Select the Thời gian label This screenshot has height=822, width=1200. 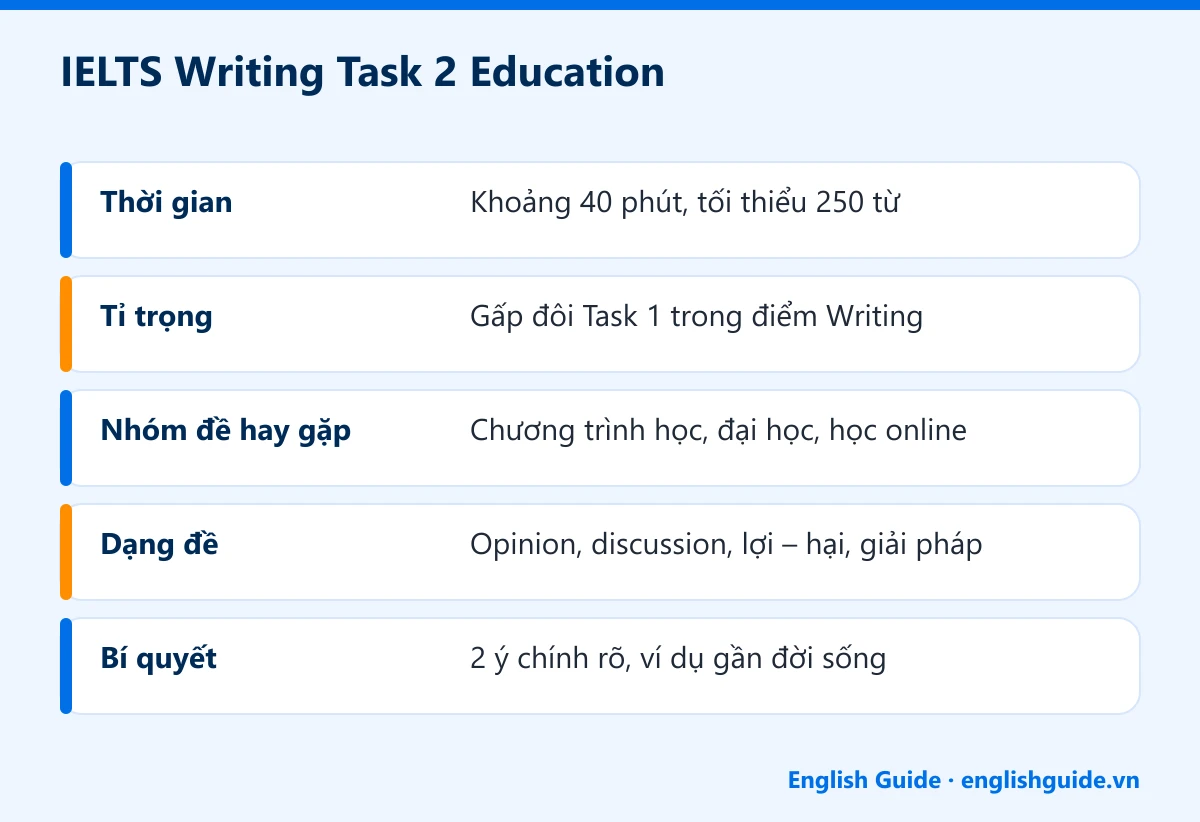[x=166, y=203]
